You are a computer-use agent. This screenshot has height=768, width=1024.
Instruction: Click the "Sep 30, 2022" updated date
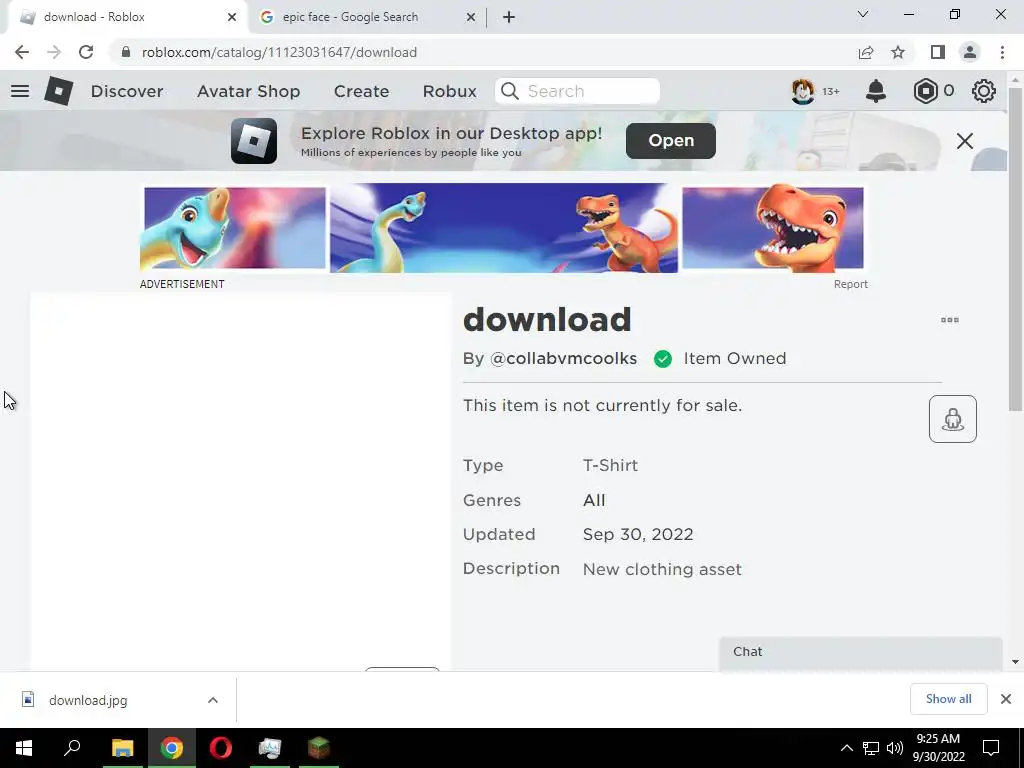[638, 534]
